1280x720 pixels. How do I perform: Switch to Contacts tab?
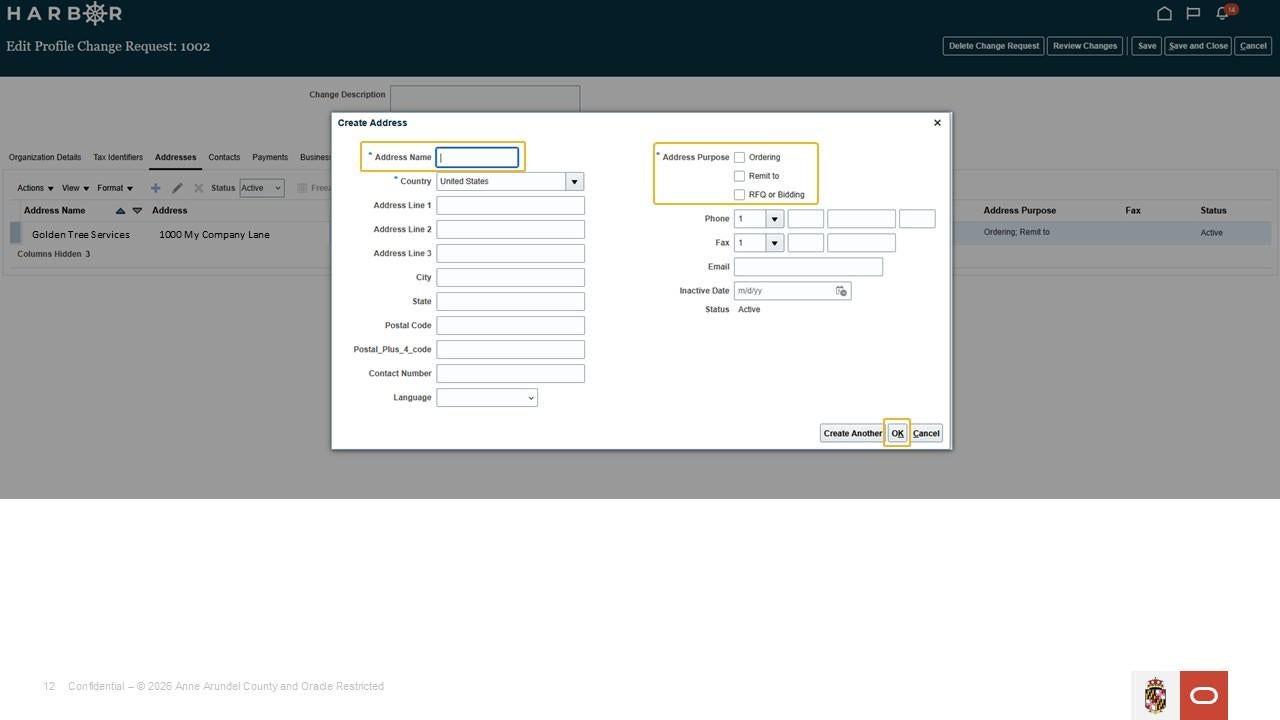(x=224, y=157)
